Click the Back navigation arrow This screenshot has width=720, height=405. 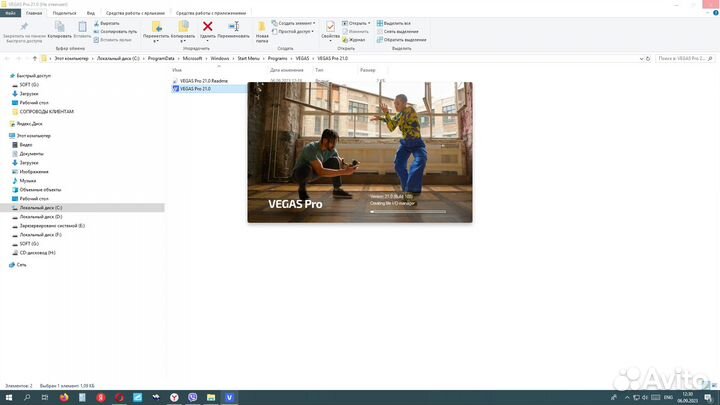click(7, 58)
